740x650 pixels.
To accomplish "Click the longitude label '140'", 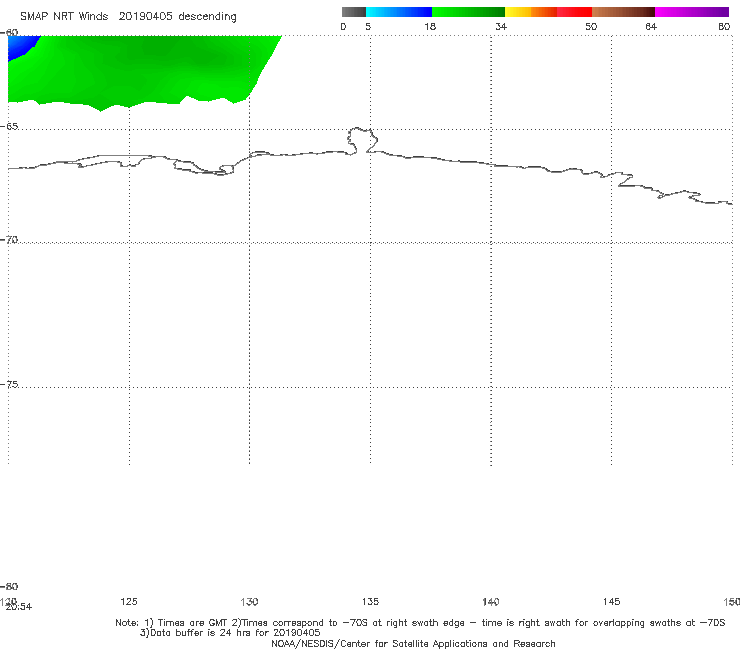I will coord(491,601).
